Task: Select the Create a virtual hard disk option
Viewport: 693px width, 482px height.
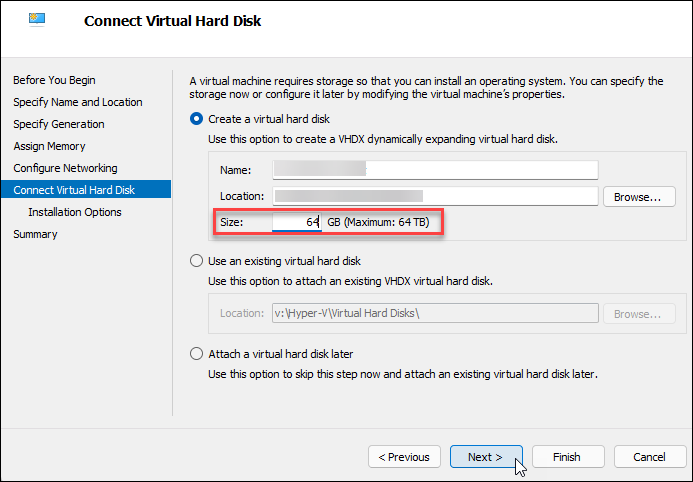Action: [196, 119]
